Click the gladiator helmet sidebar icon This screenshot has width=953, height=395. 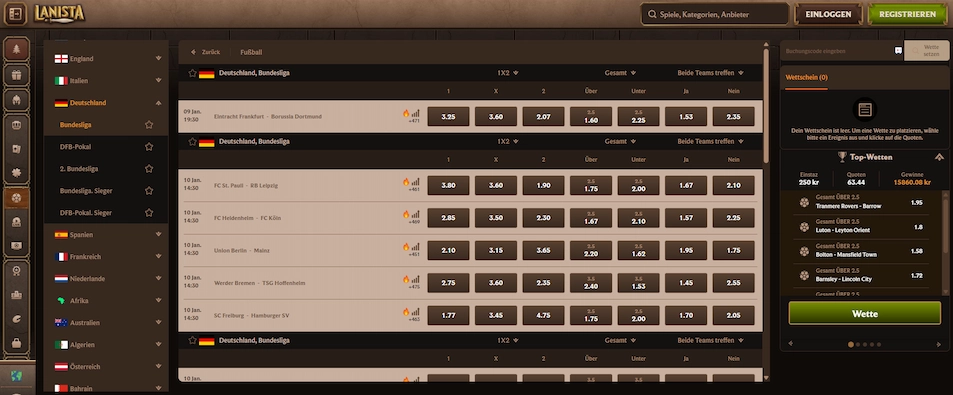pyautogui.click(x=16, y=101)
